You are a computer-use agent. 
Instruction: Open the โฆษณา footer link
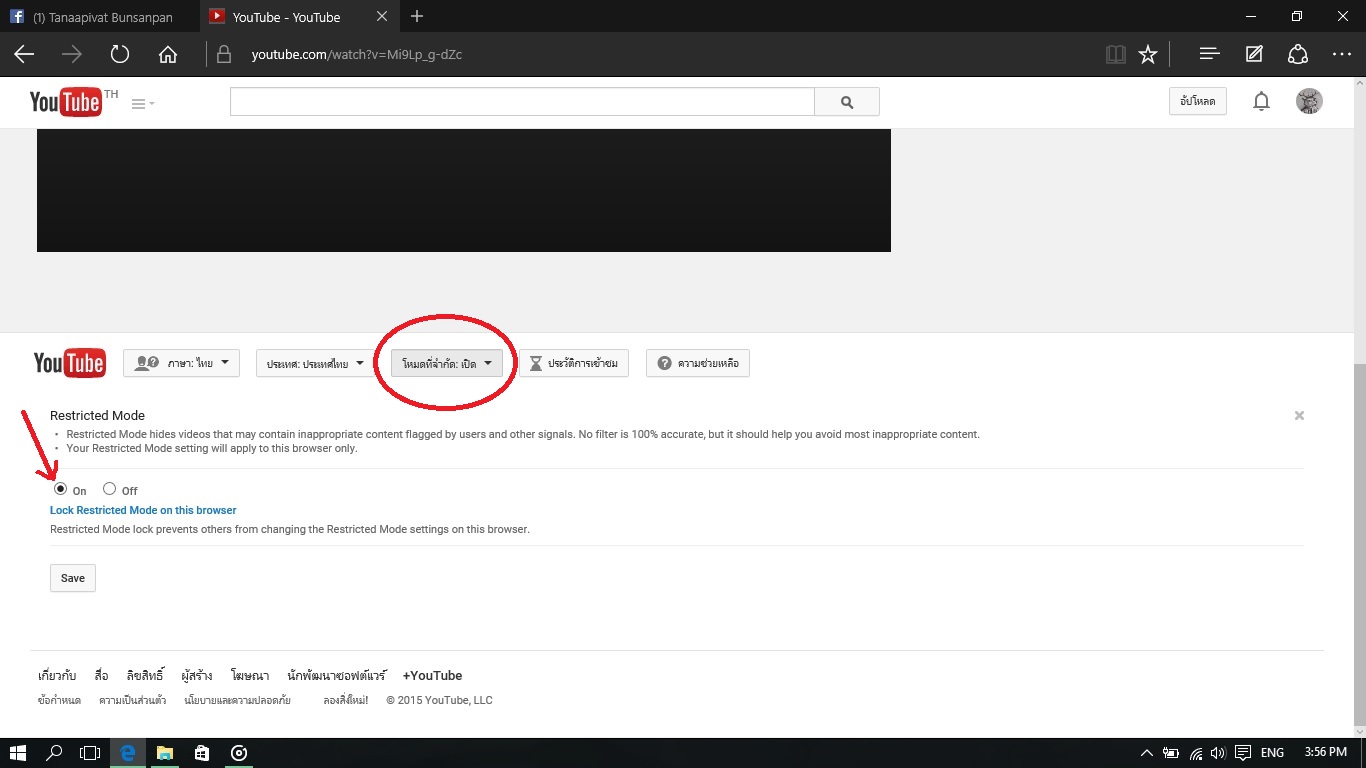[250, 676]
